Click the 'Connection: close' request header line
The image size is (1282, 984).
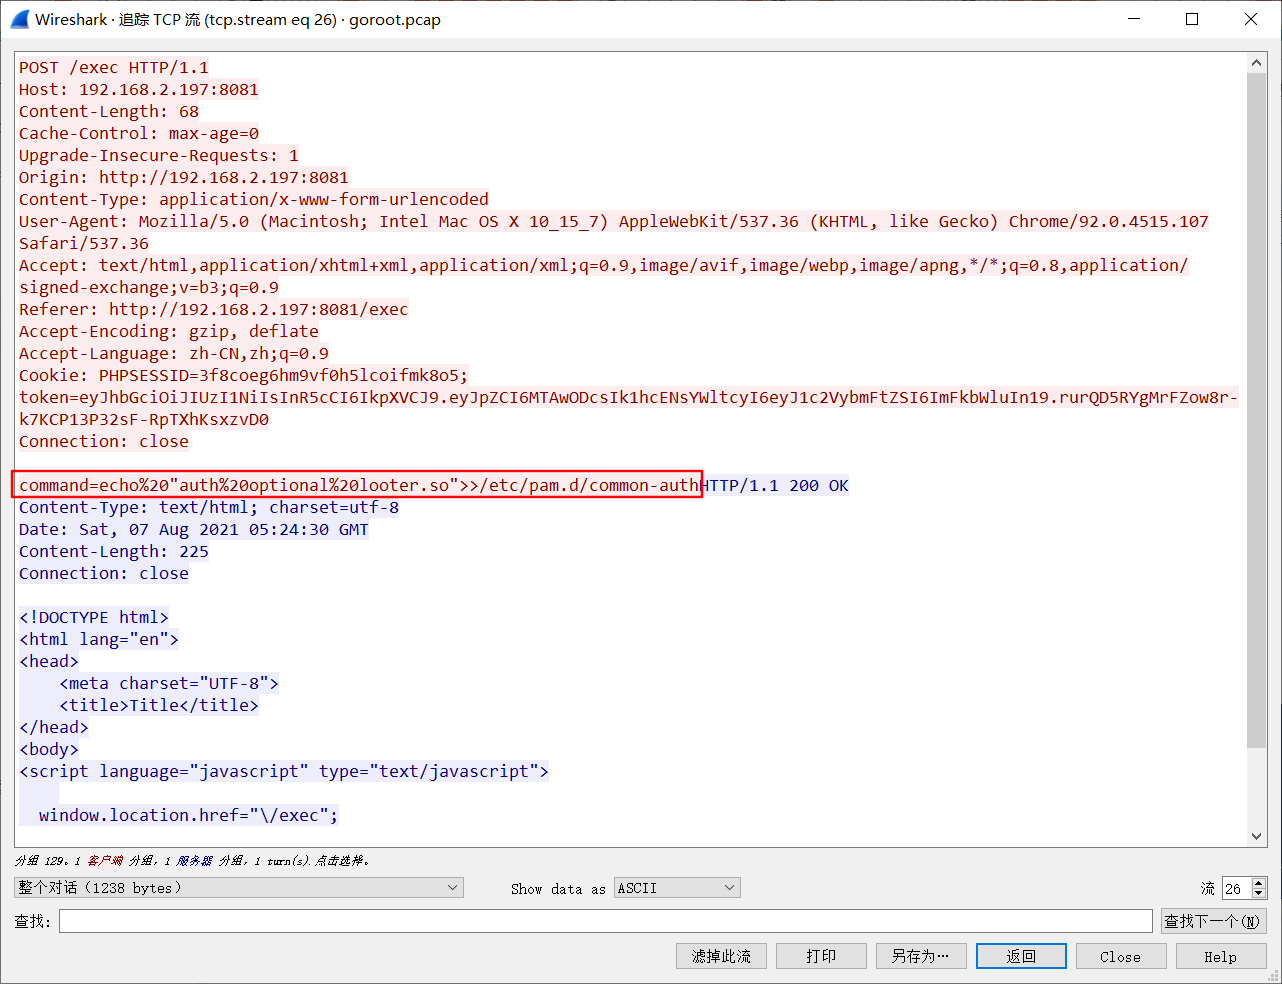[x=104, y=441]
